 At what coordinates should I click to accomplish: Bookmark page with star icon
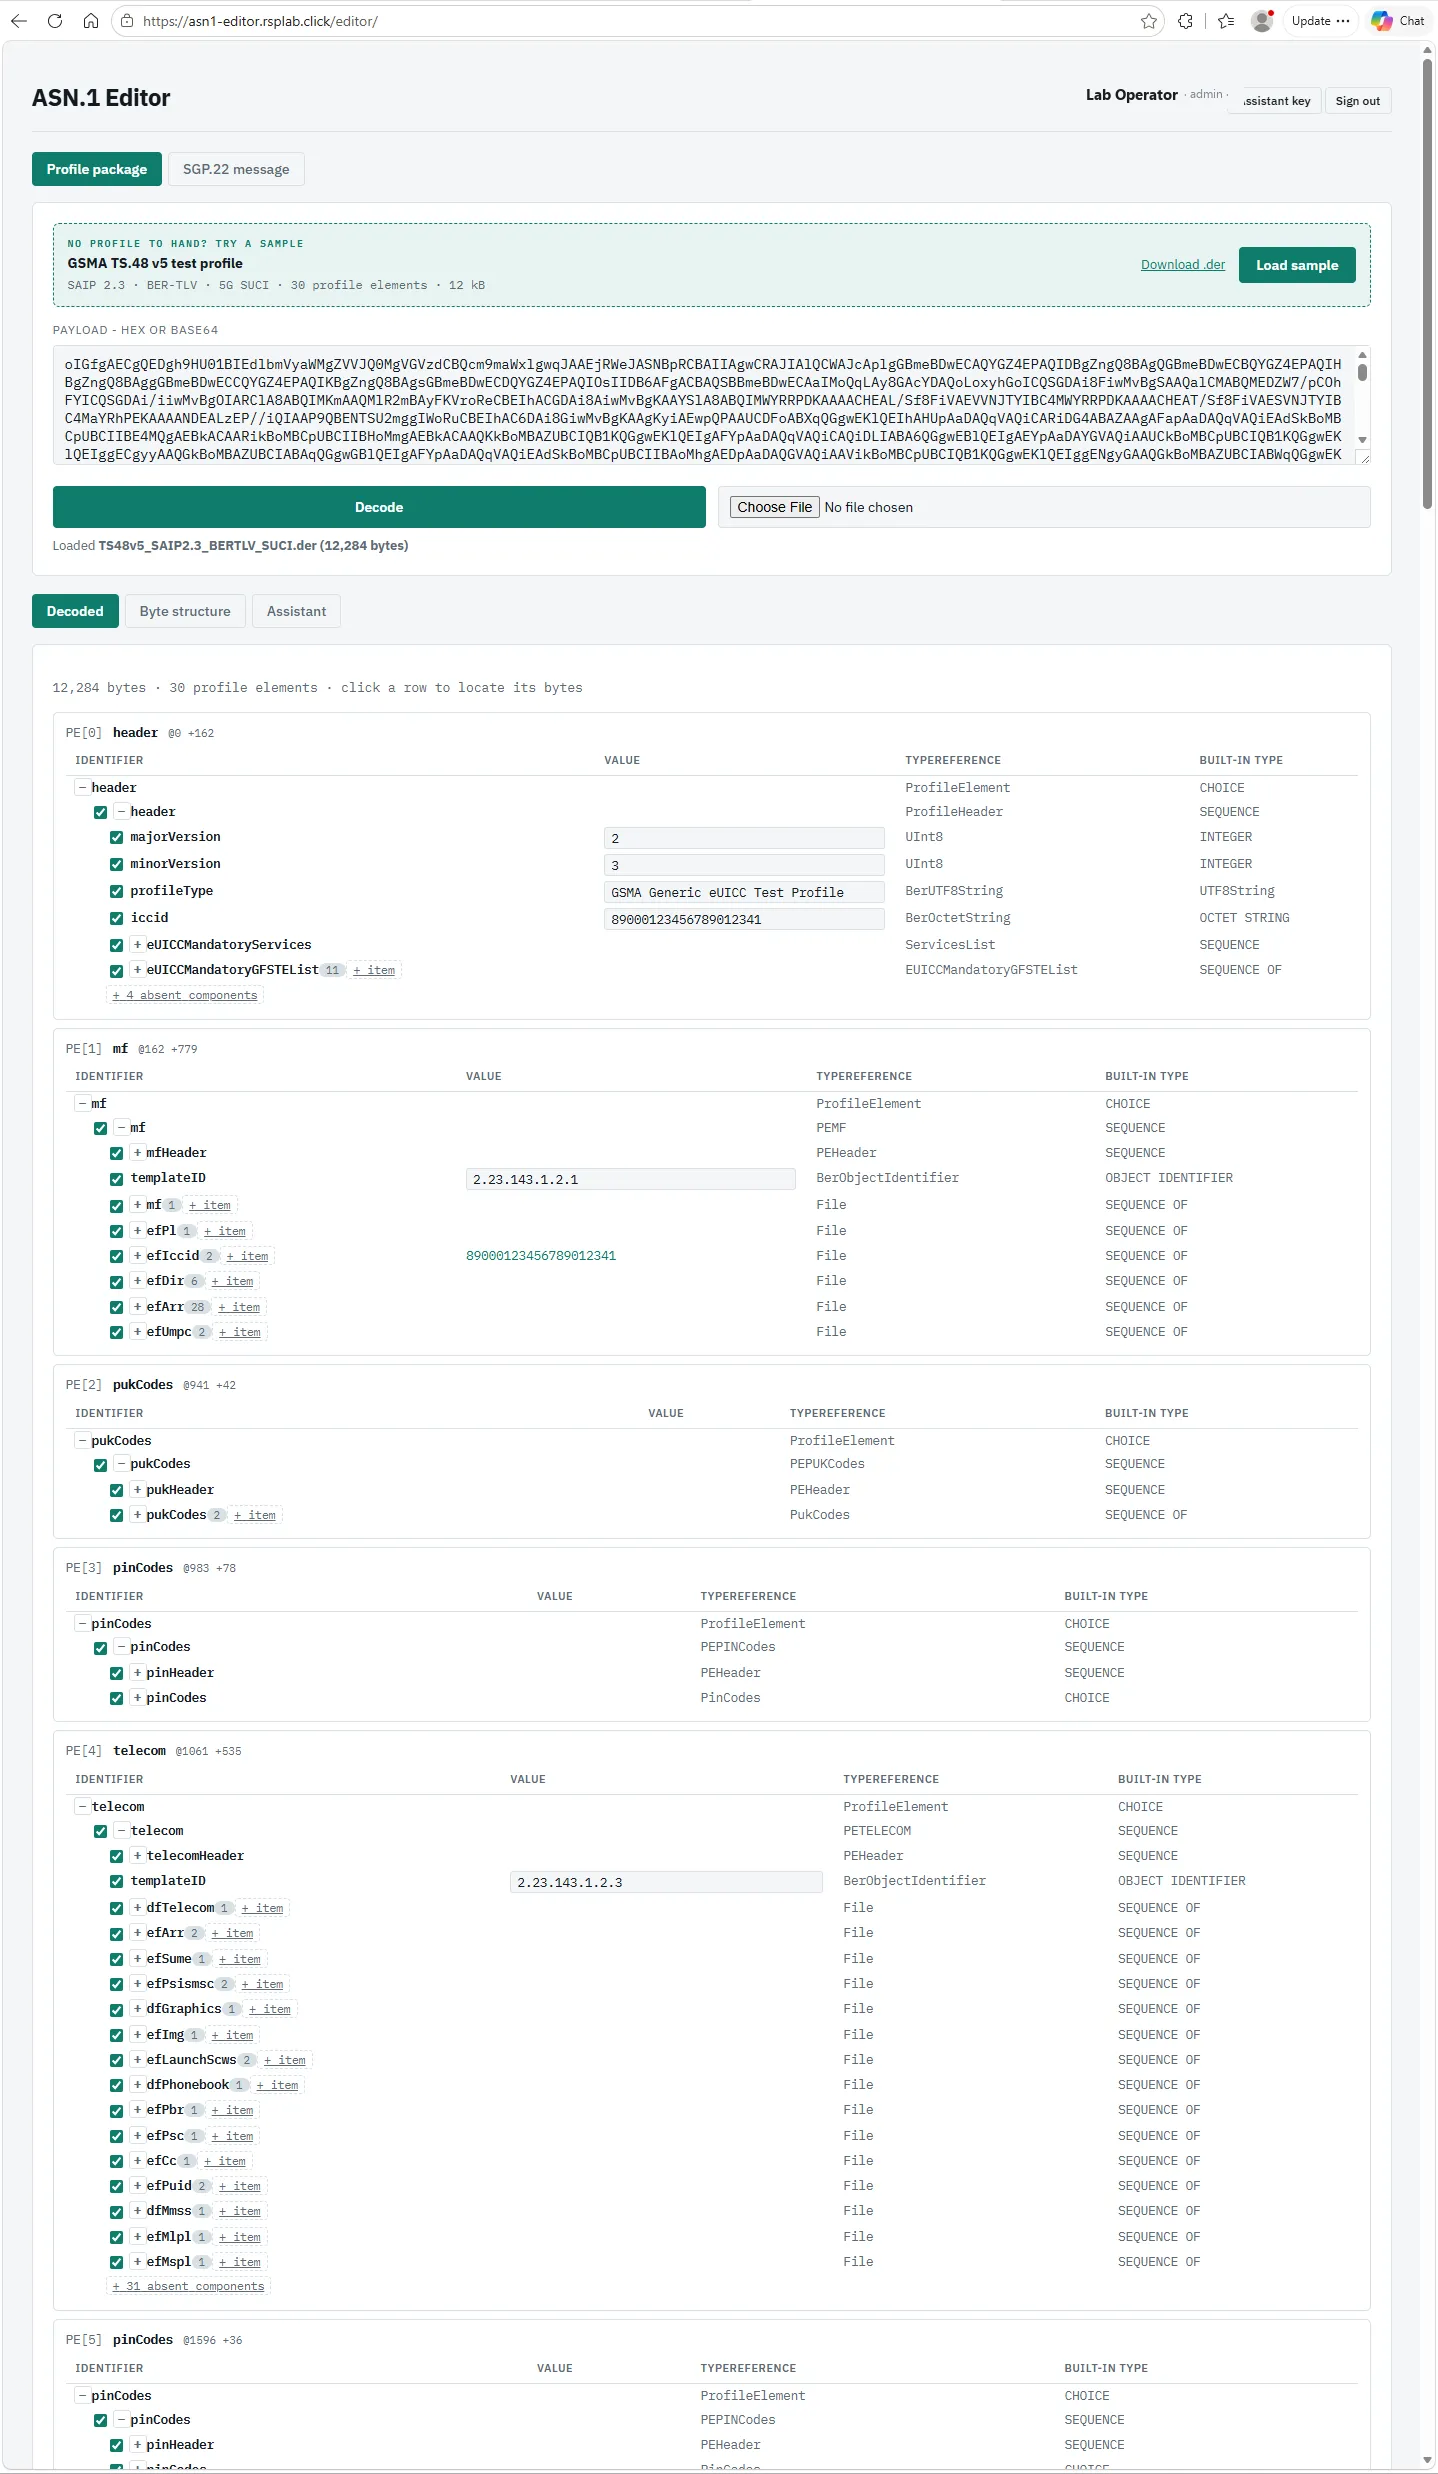point(1149,21)
